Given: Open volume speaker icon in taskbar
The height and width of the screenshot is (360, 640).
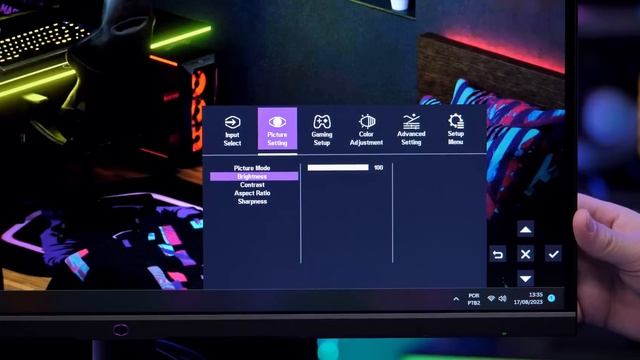Looking at the screenshot, I should tap(502, 299).
